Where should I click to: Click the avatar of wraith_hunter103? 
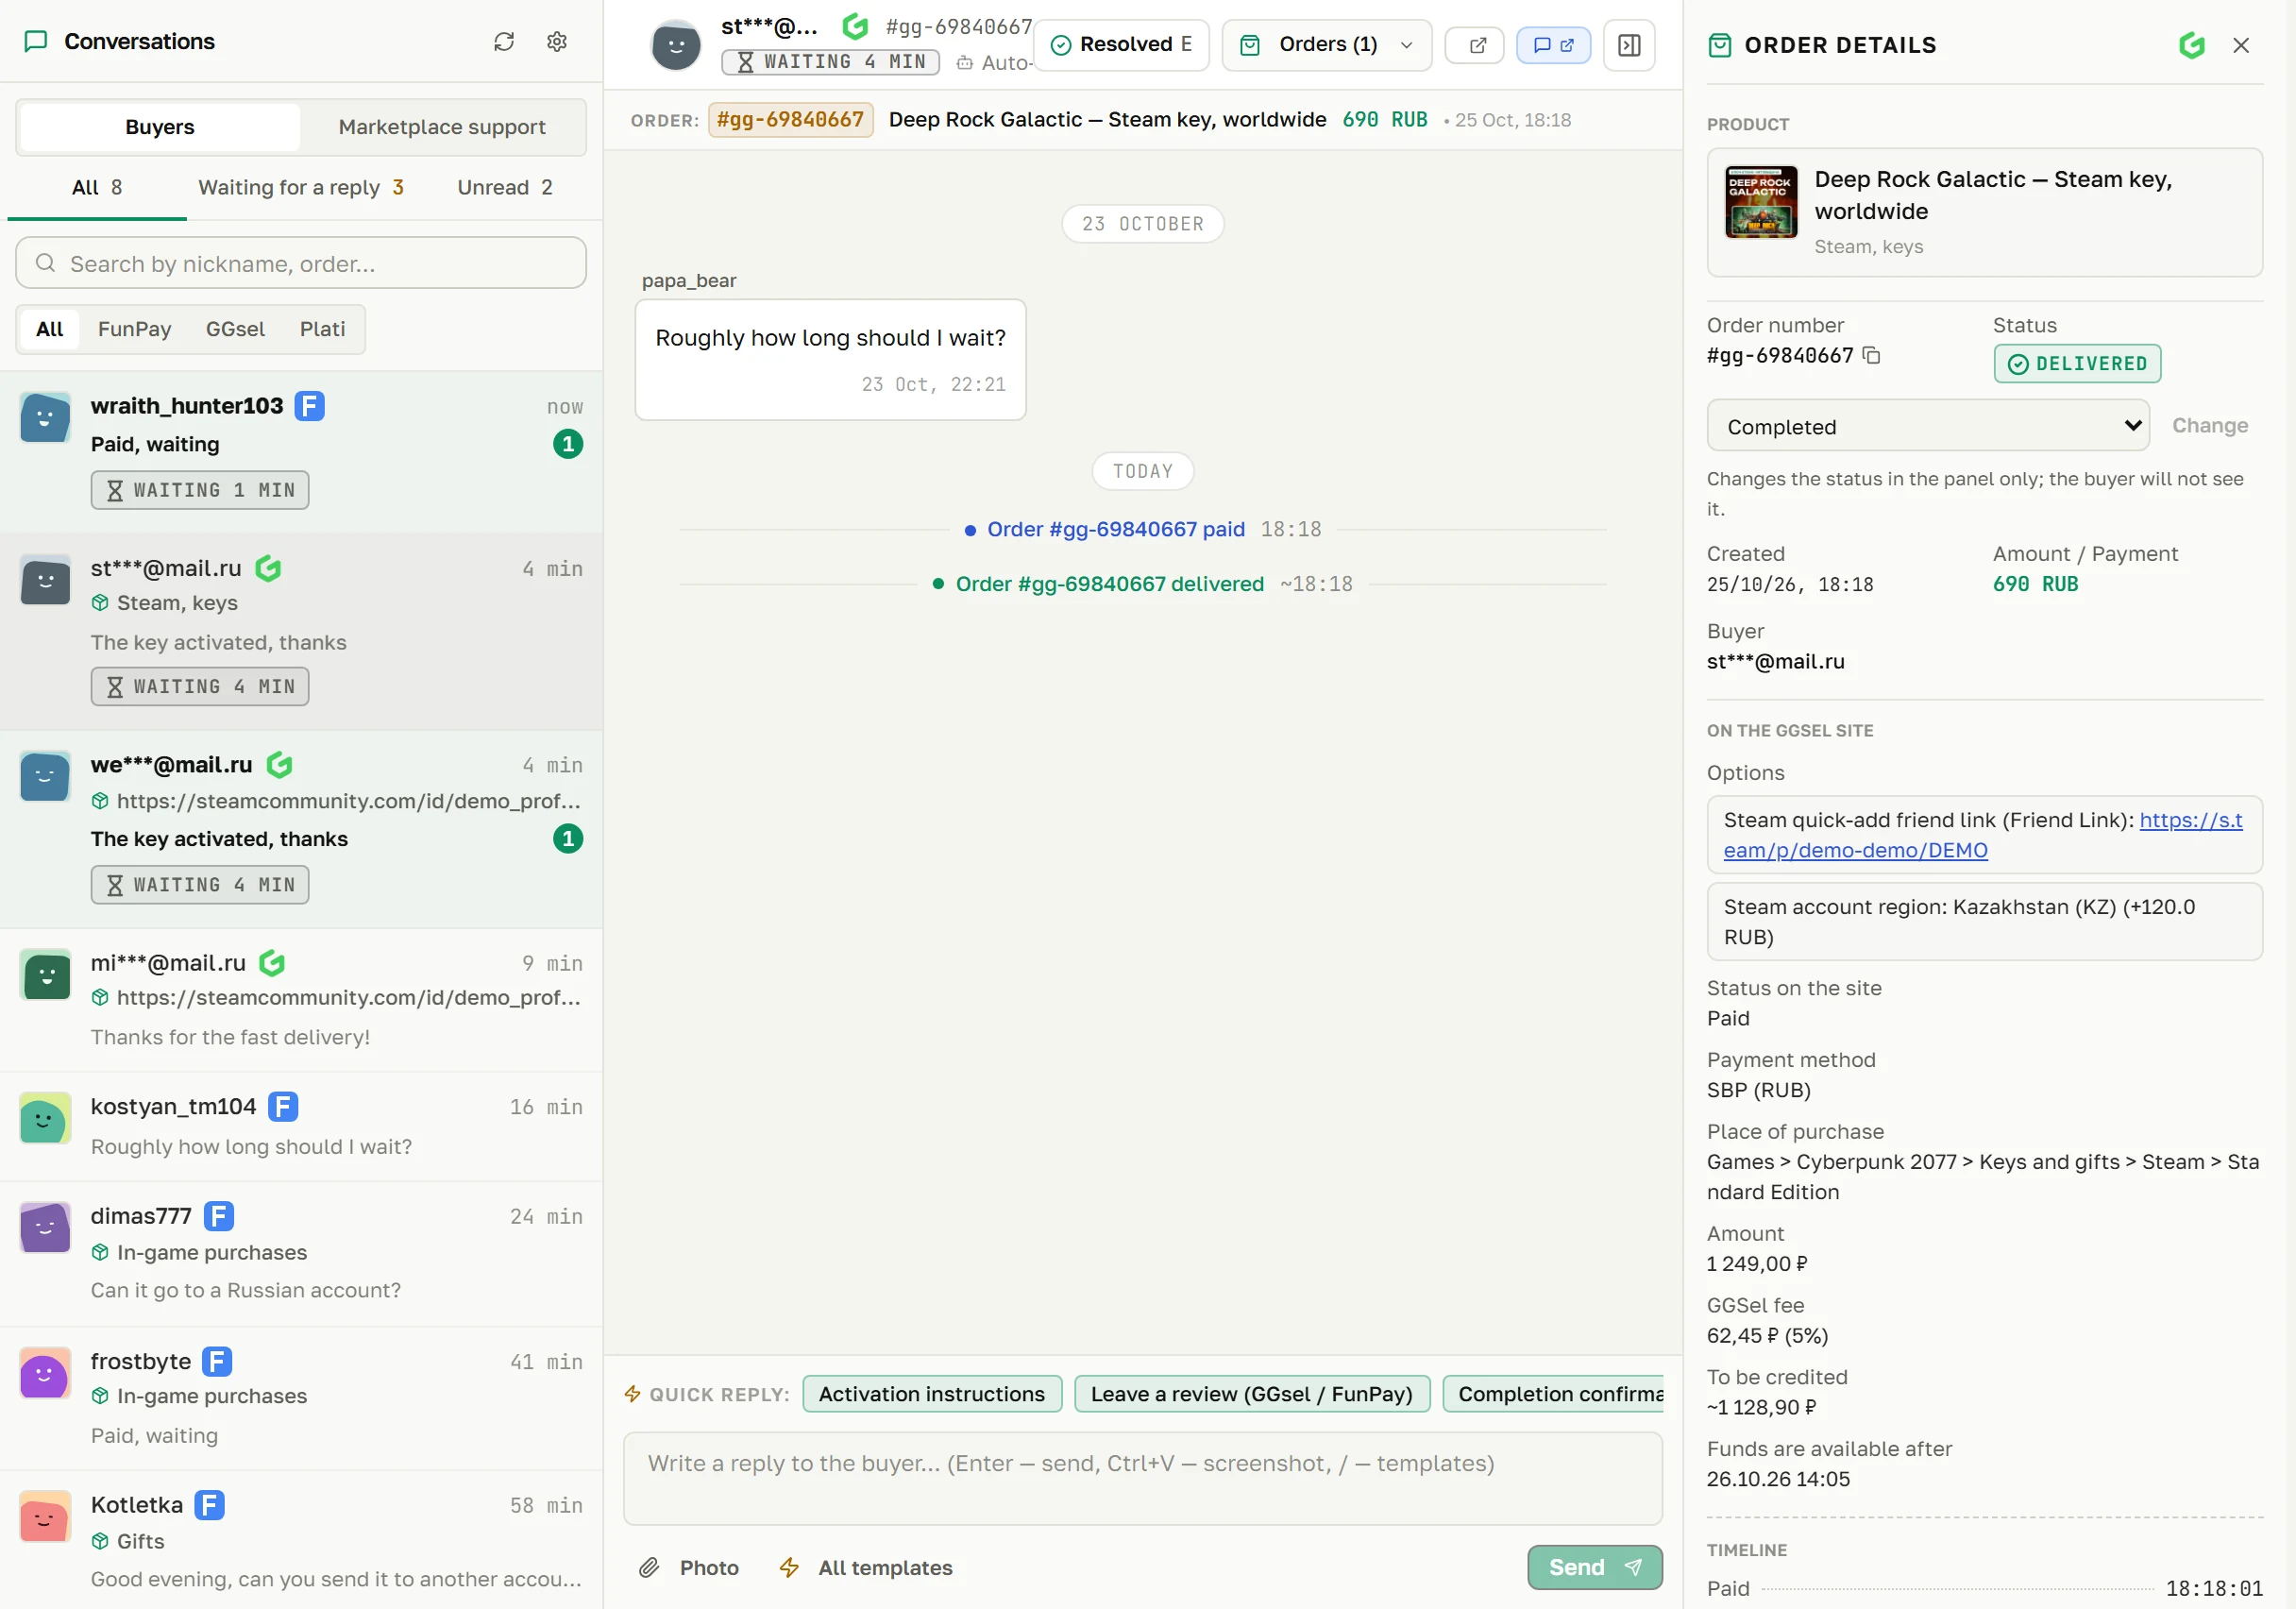(45, 418)
